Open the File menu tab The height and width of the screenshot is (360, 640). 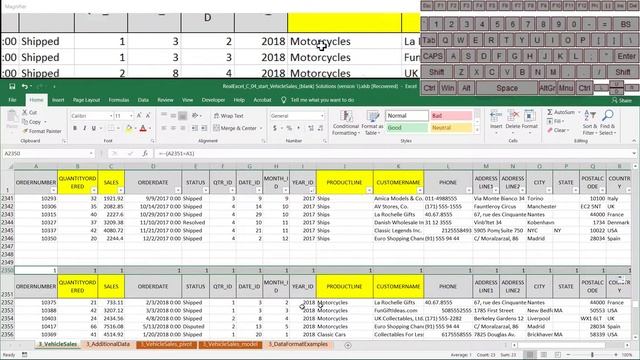pyautogui.click(x=12, y=100)
